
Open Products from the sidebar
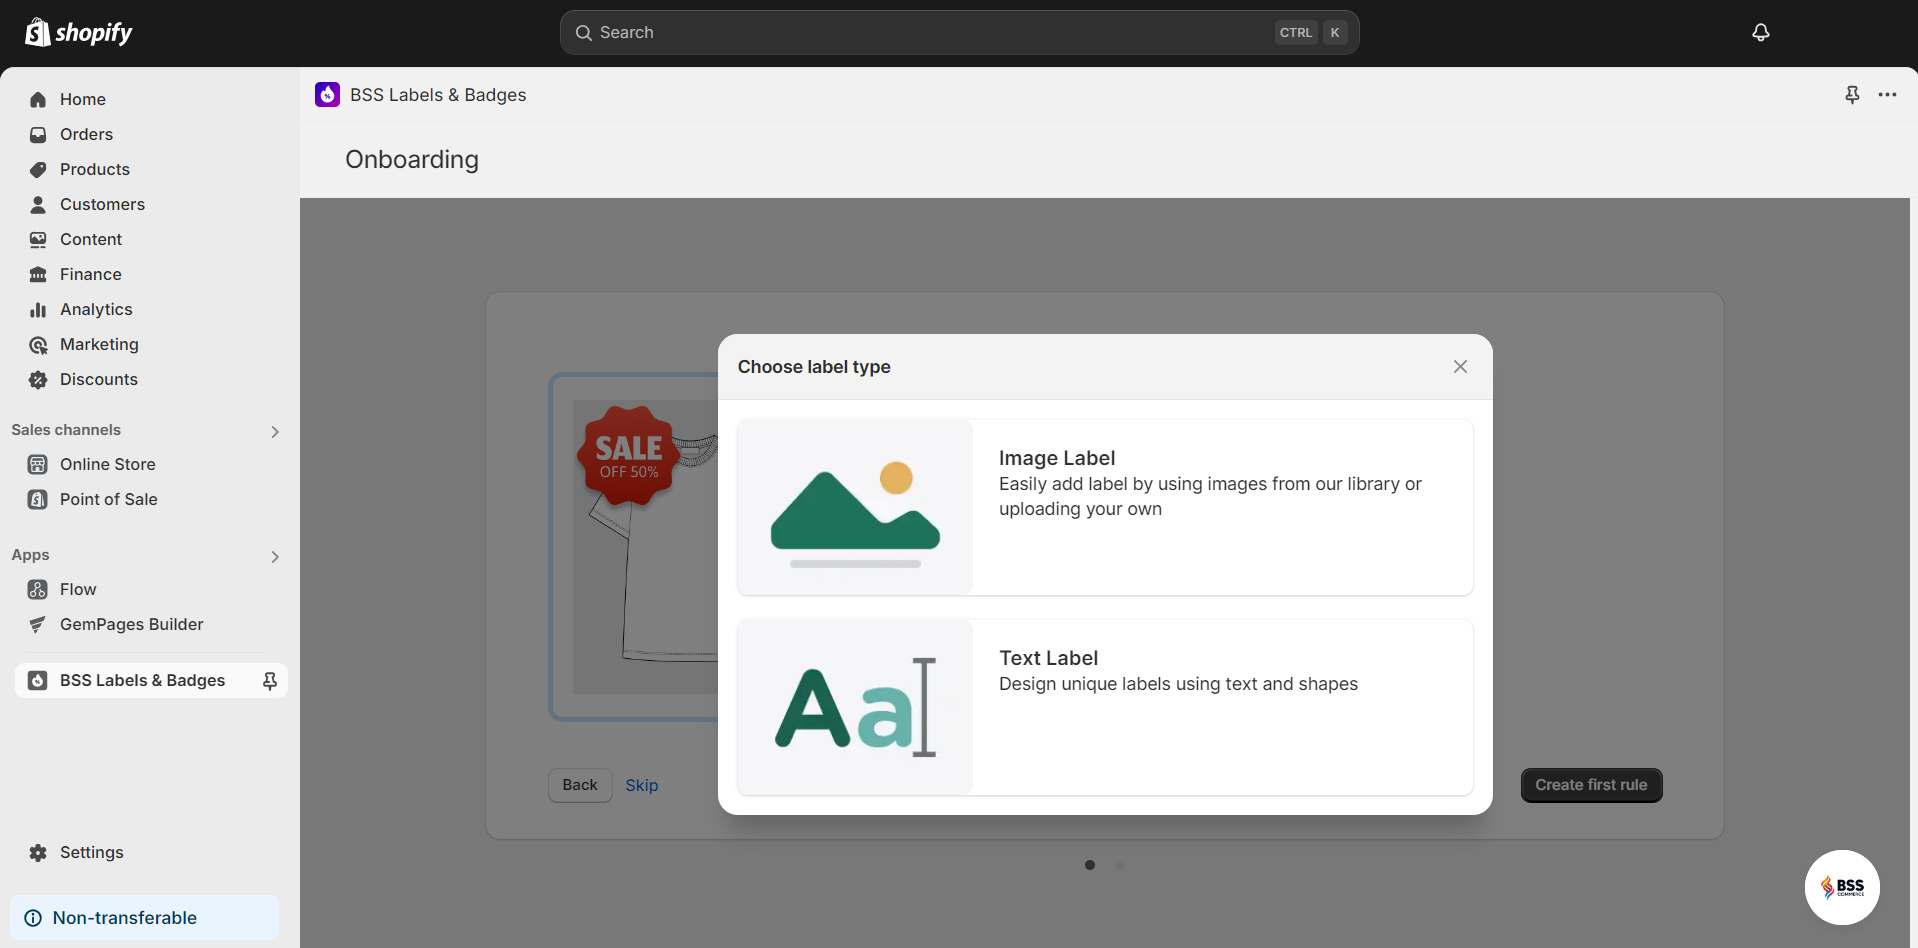94,169
